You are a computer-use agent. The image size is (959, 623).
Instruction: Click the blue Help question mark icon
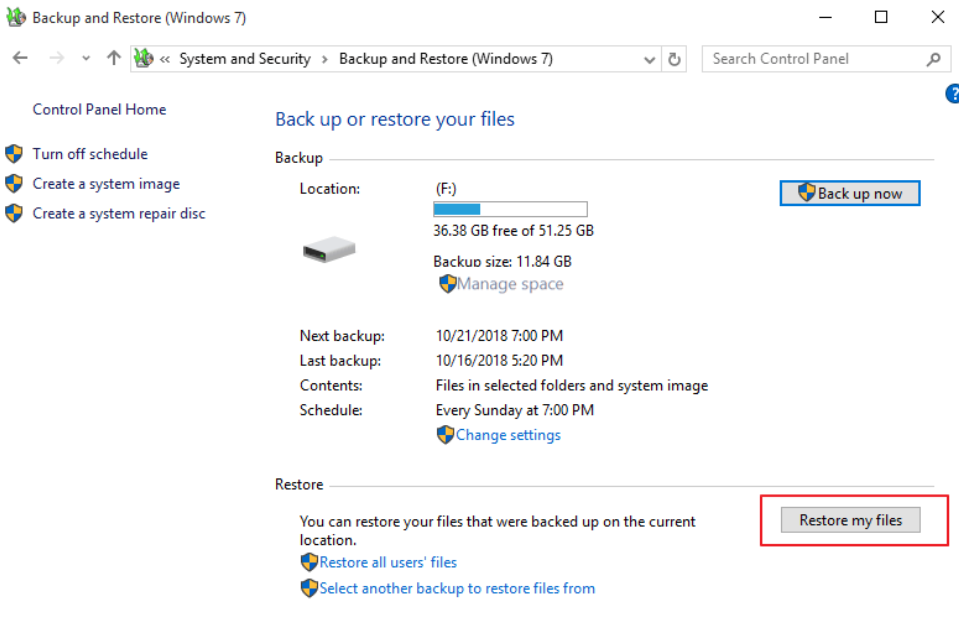(951, 94)
